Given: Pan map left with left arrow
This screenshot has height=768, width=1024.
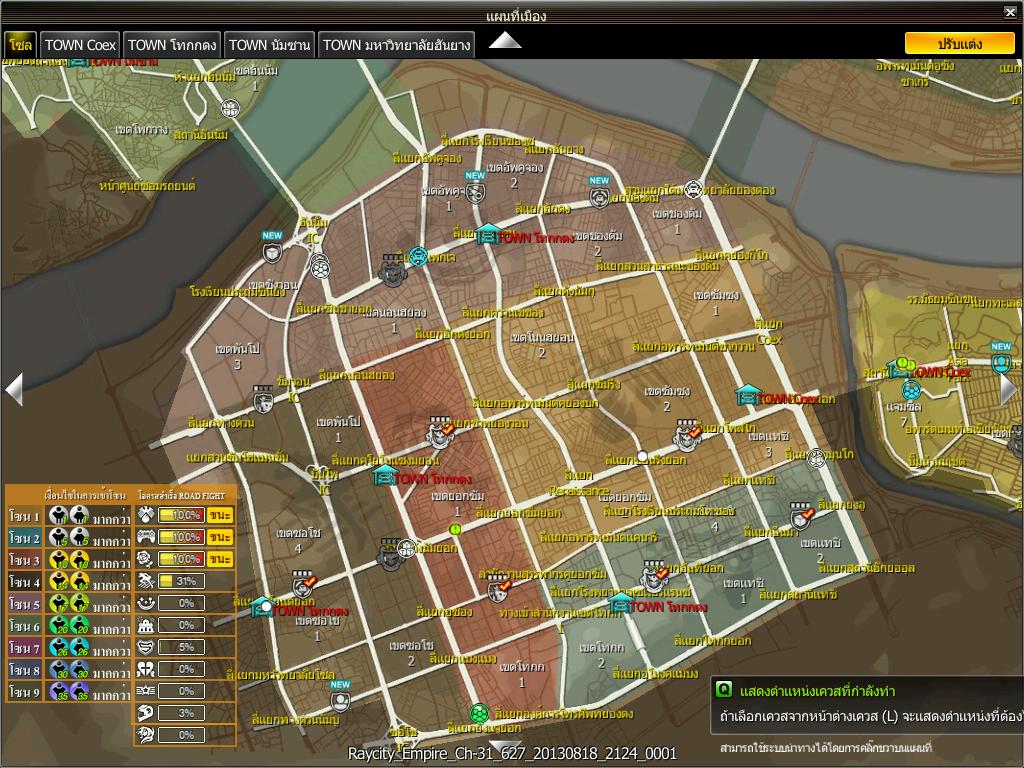Looking at the screenshot, I should [x=14, y=389].
